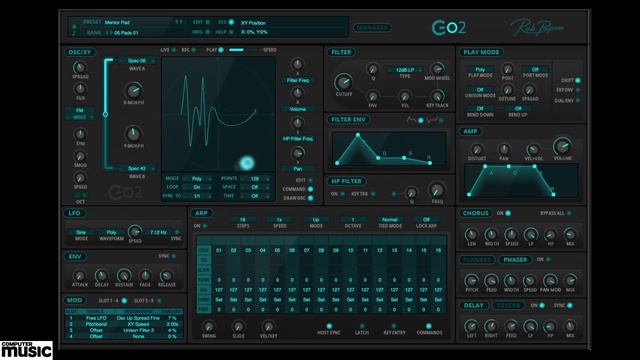Adjust the HP Filter Freq knob
This screenshot has height=360, width=640.
pyautogui.click(x=437, y=191)
